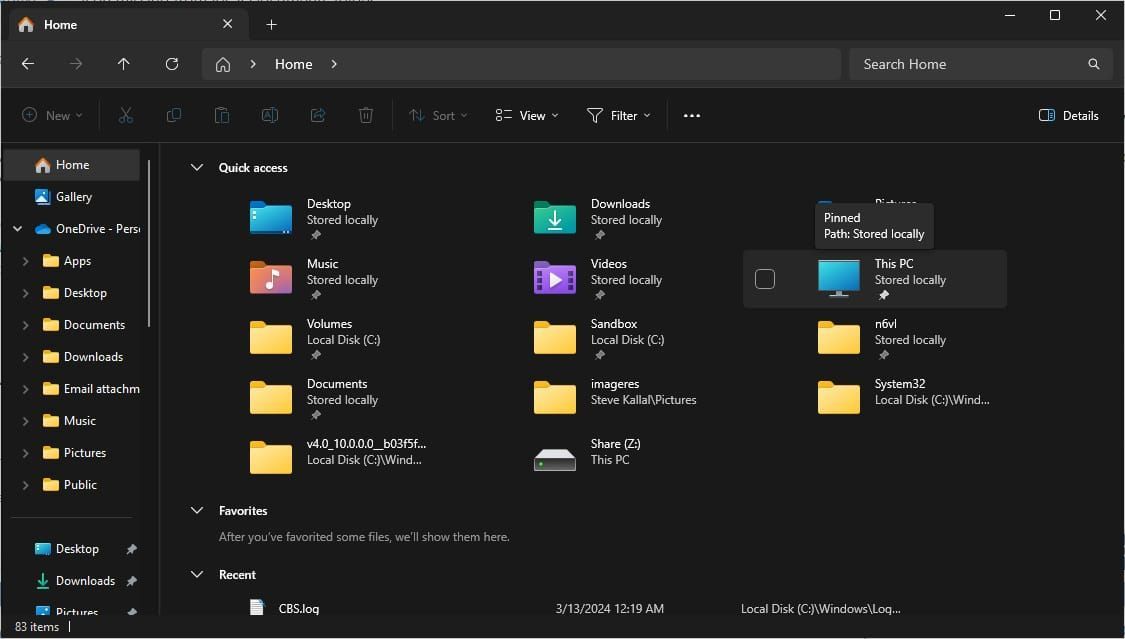Click the home icon in the address bar
Screen dimensions: 1125x639
tap(221, 63)
